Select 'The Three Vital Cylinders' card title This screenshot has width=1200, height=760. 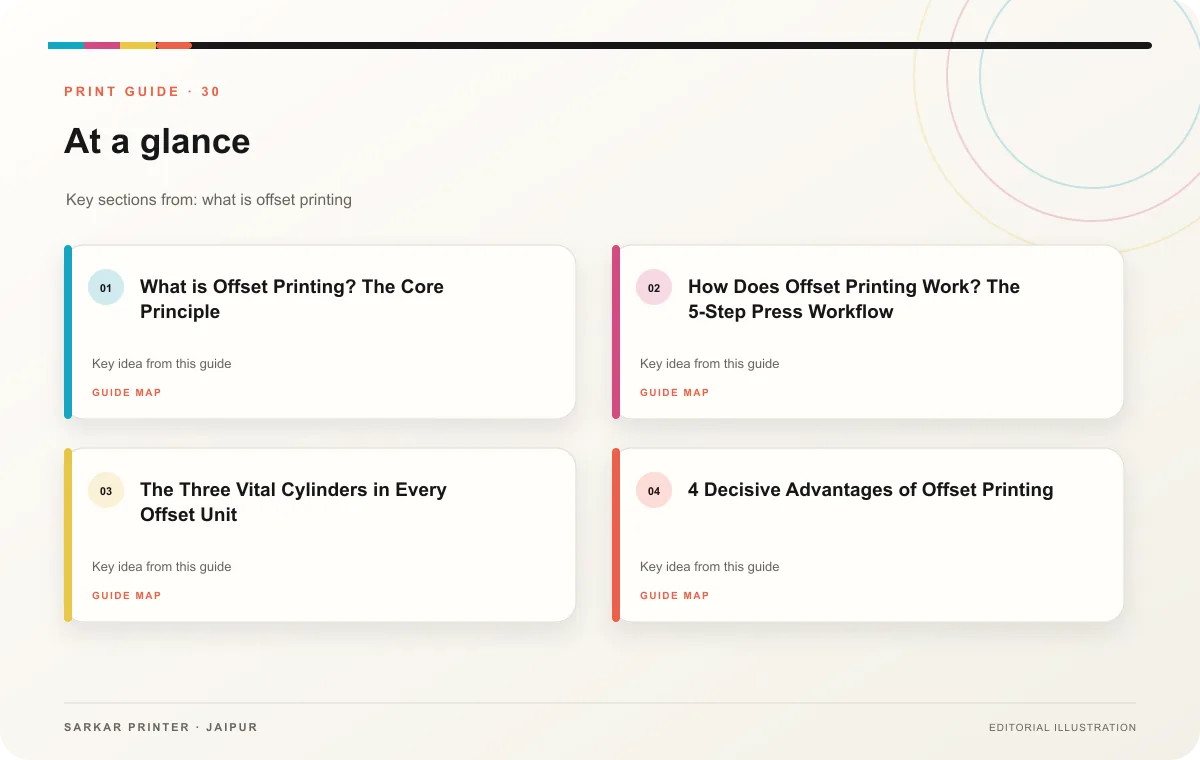point(293,502)
